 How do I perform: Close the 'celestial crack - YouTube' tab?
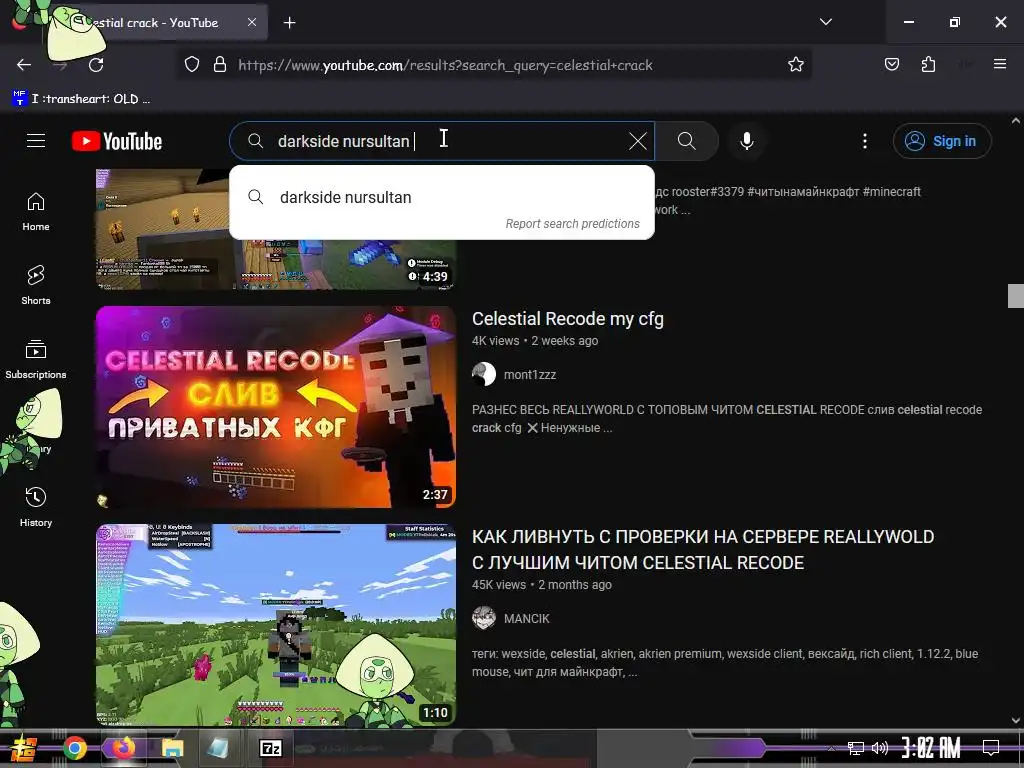[252, 22]
